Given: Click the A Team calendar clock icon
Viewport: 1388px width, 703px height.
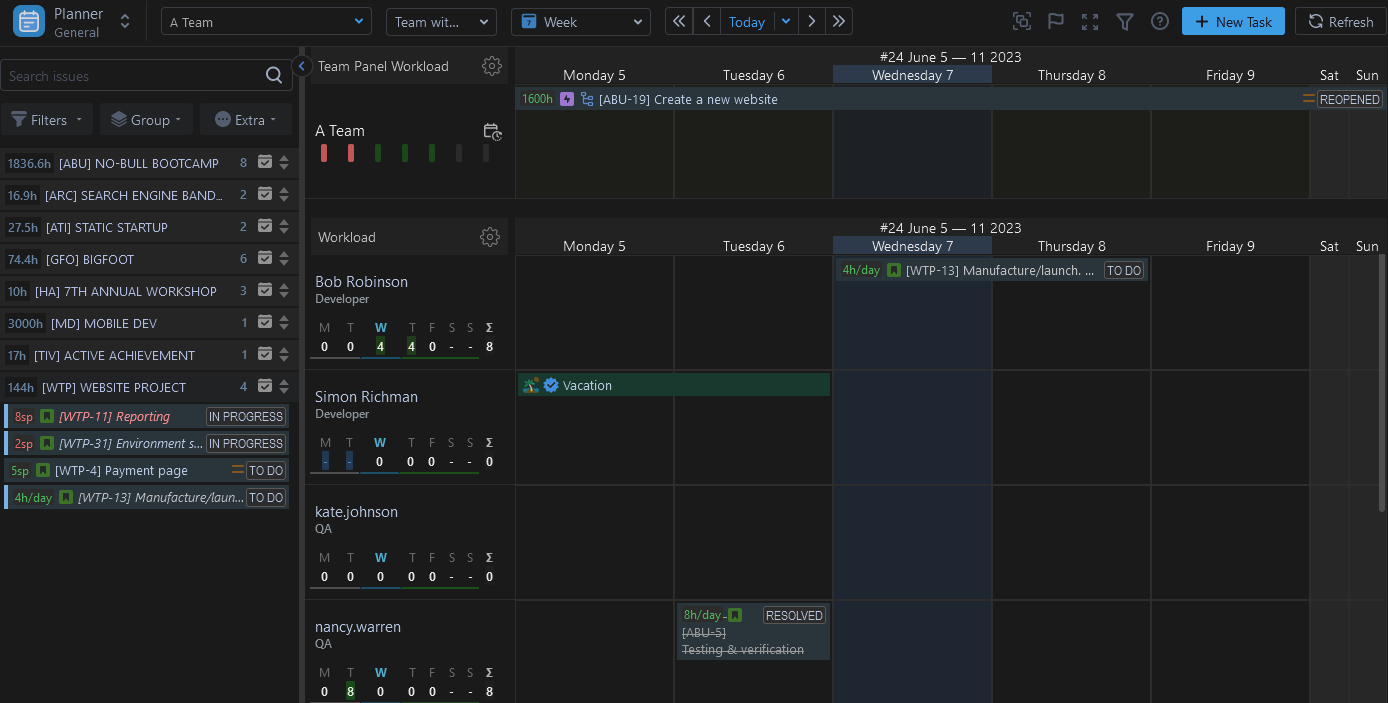Looking at the screenshot, I should click(492, 132).
